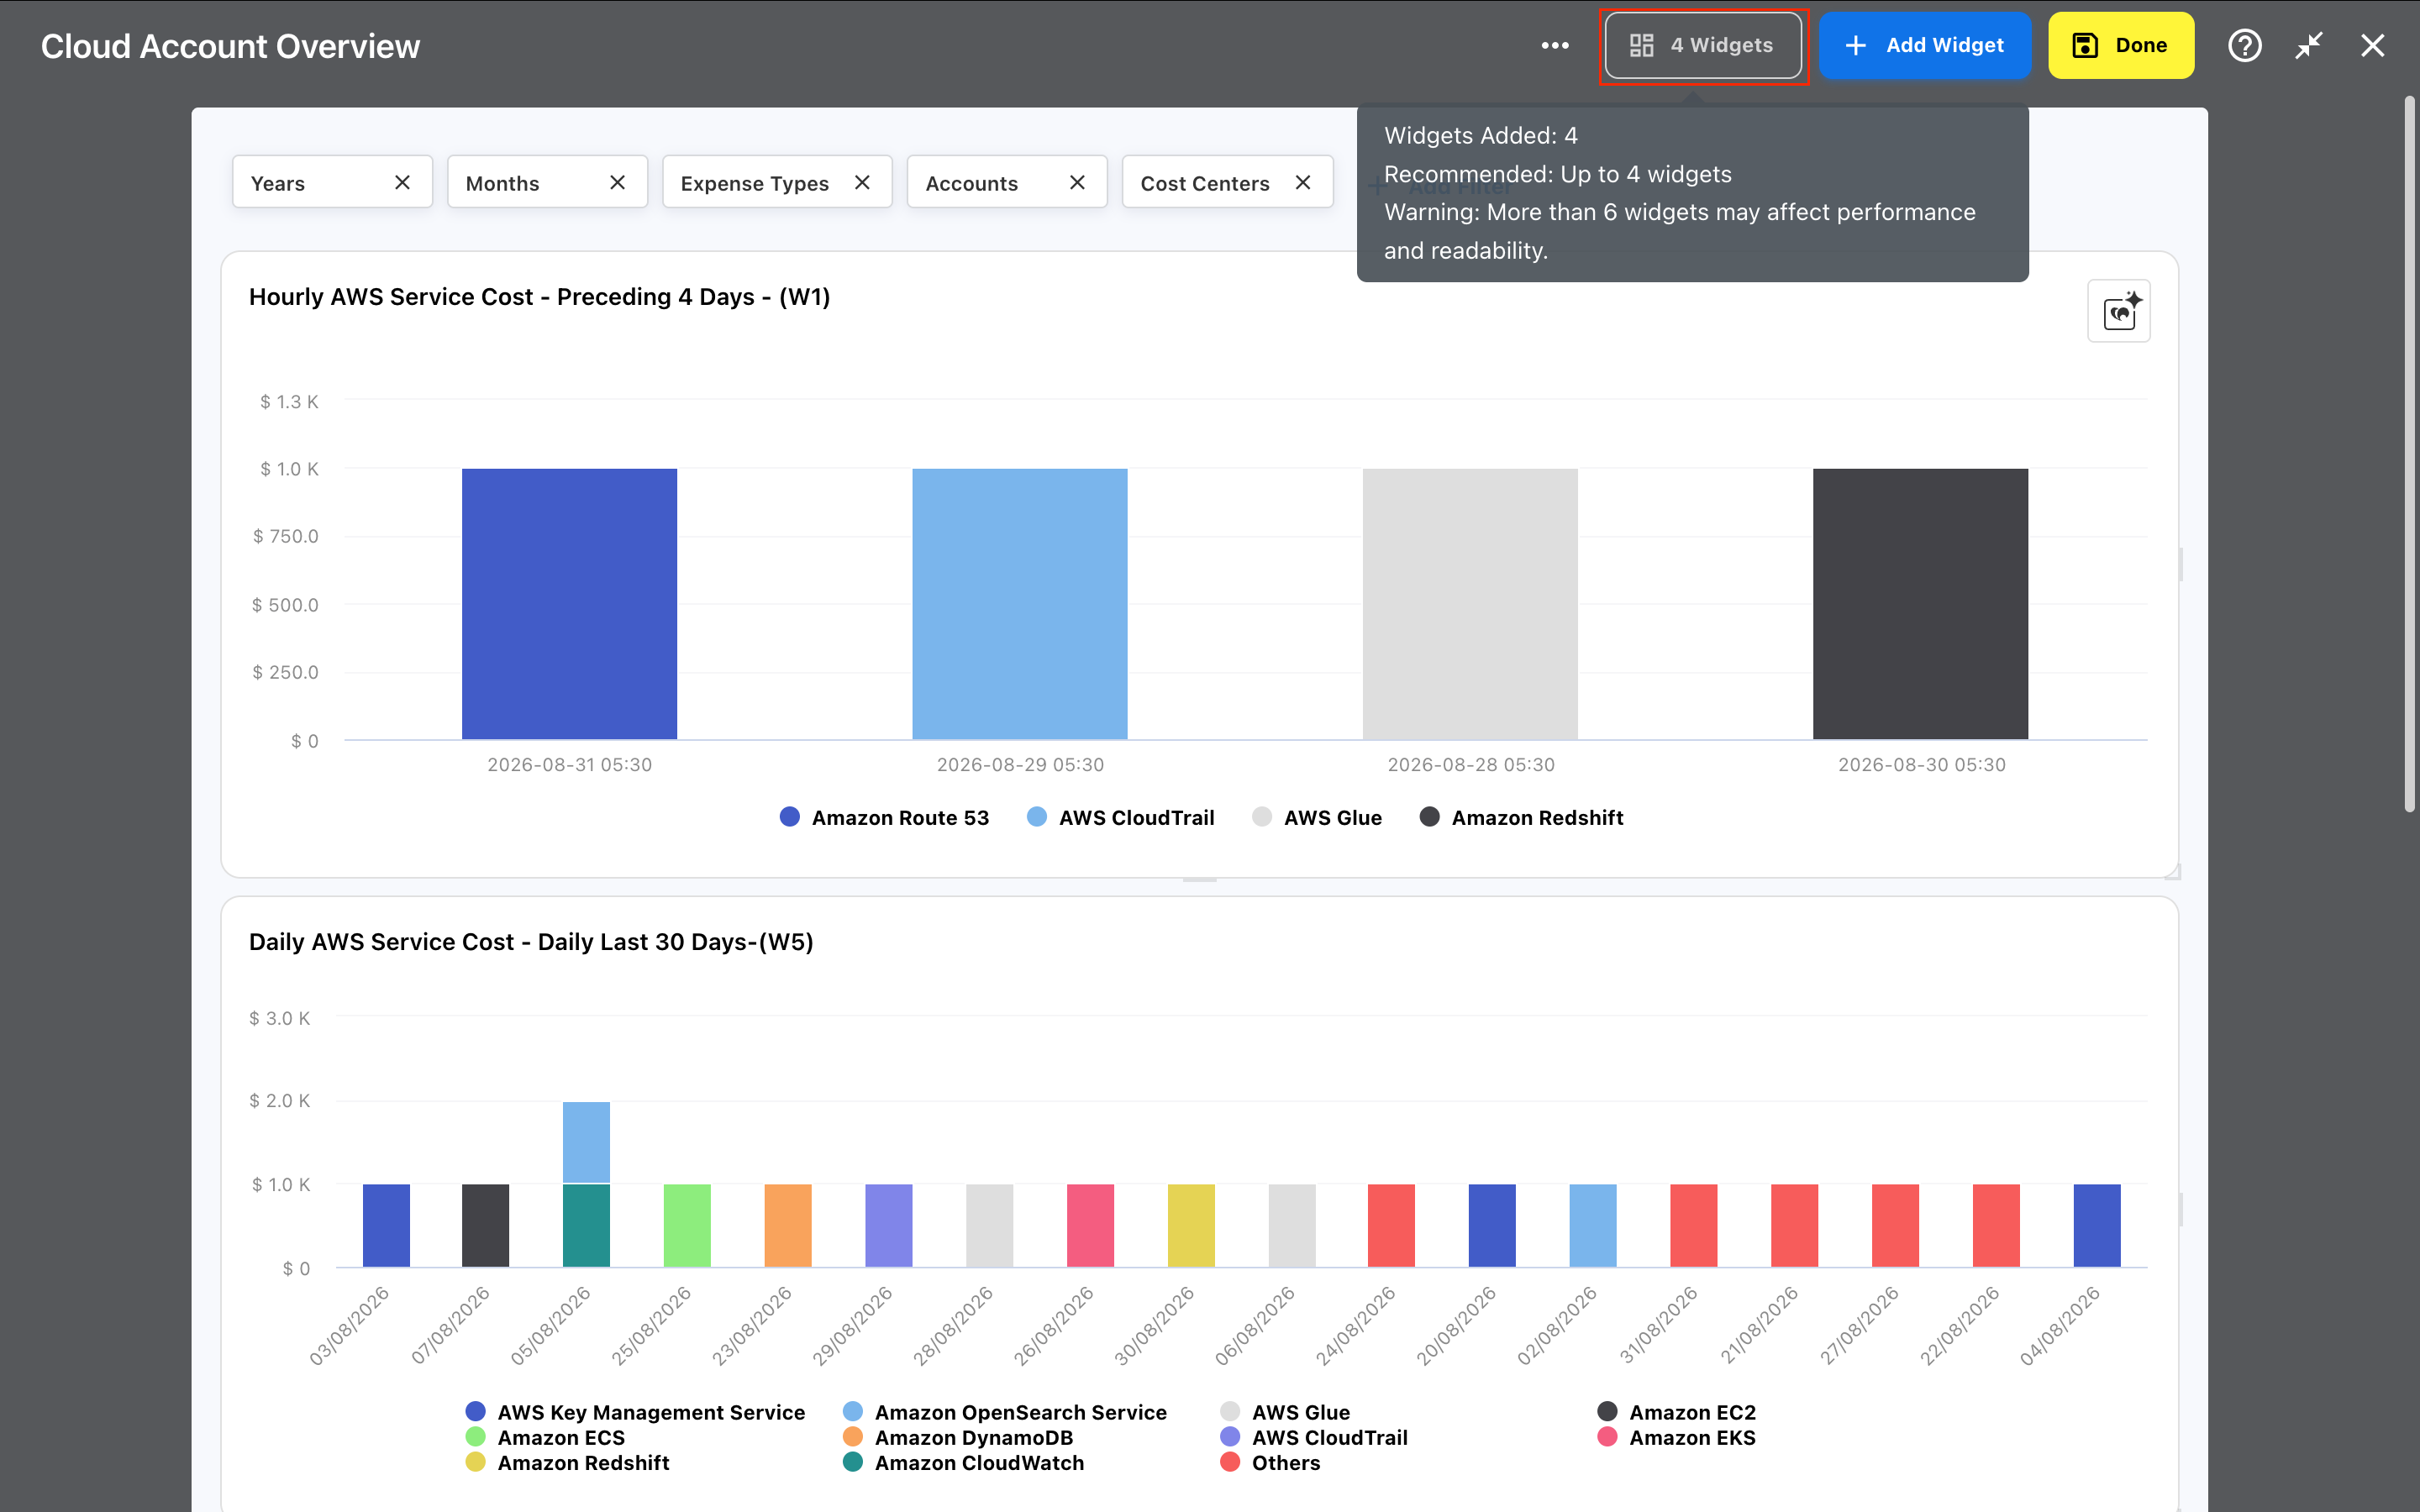Remove the Accounts filter
Viewport: 2420px width, 1512px height.
tap(1077, 182)
